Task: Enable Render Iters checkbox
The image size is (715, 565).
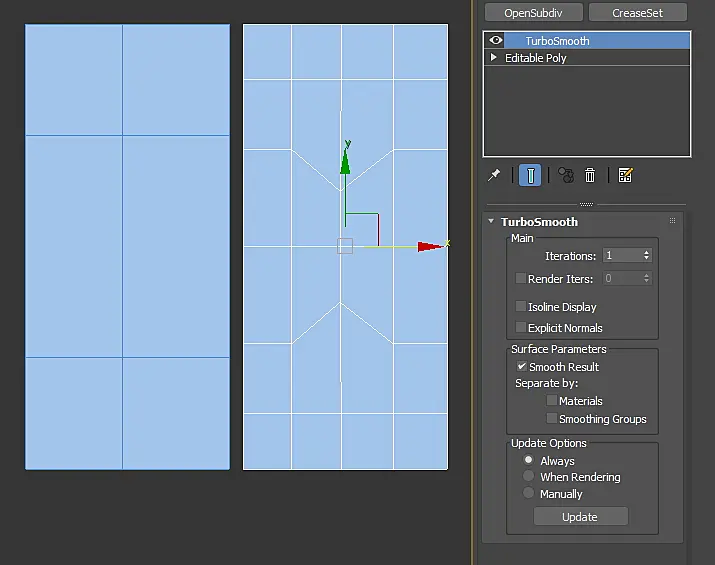Action: [520, 278]
